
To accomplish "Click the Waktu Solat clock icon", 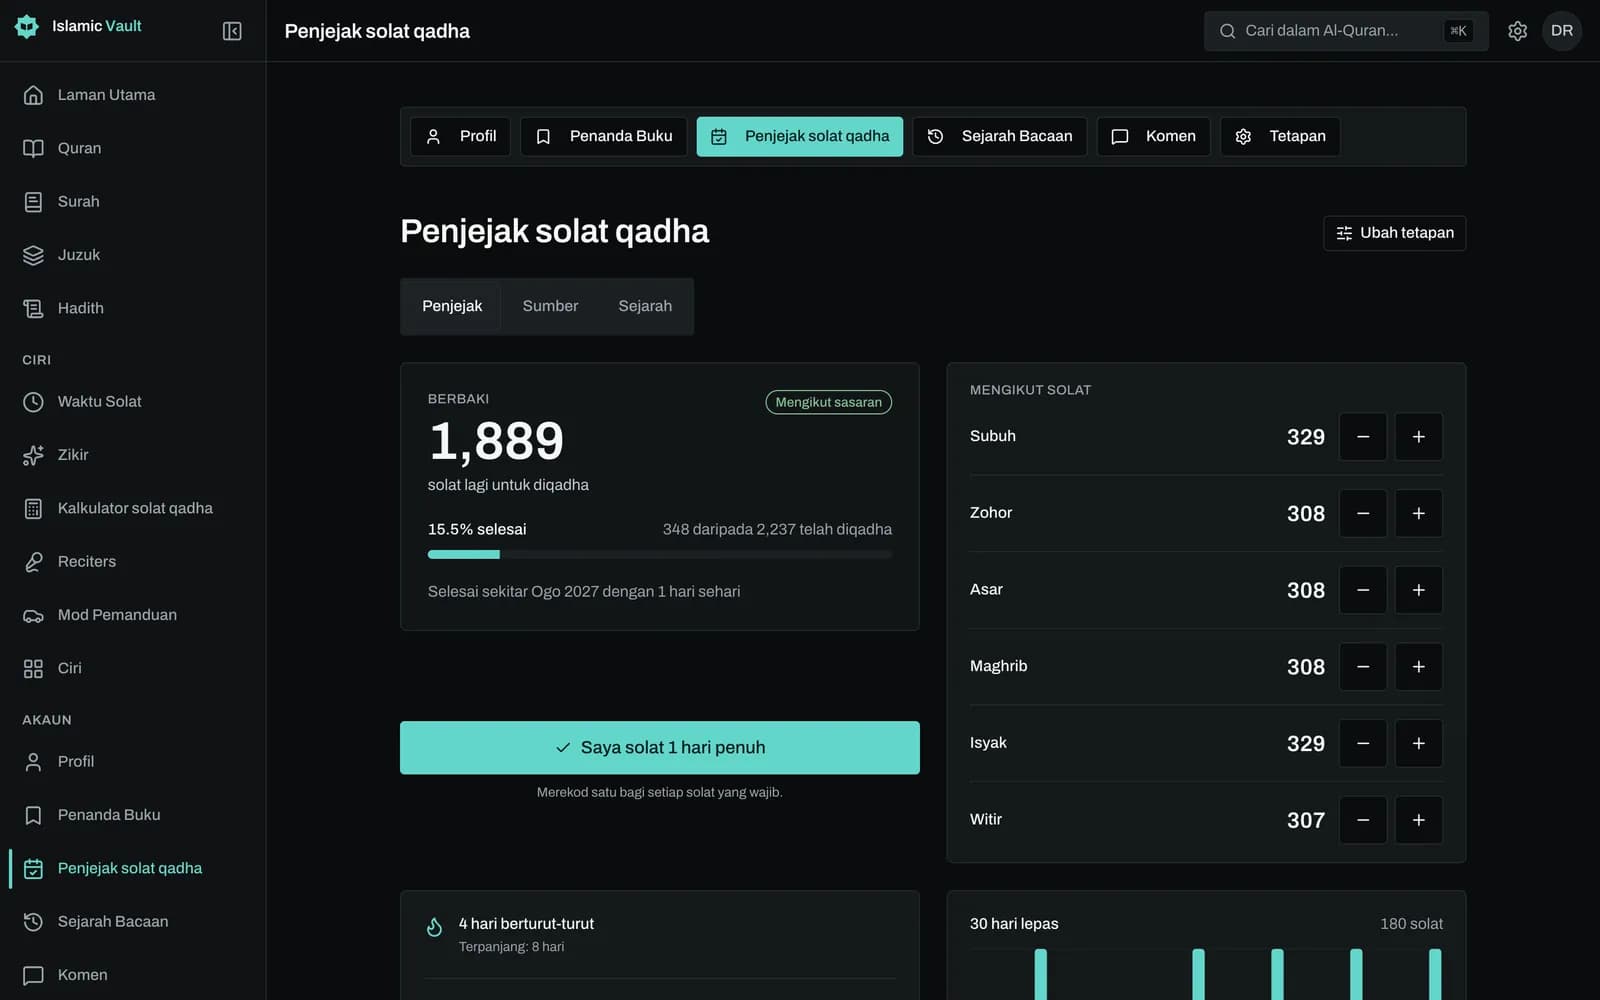I will pos(33,402).
